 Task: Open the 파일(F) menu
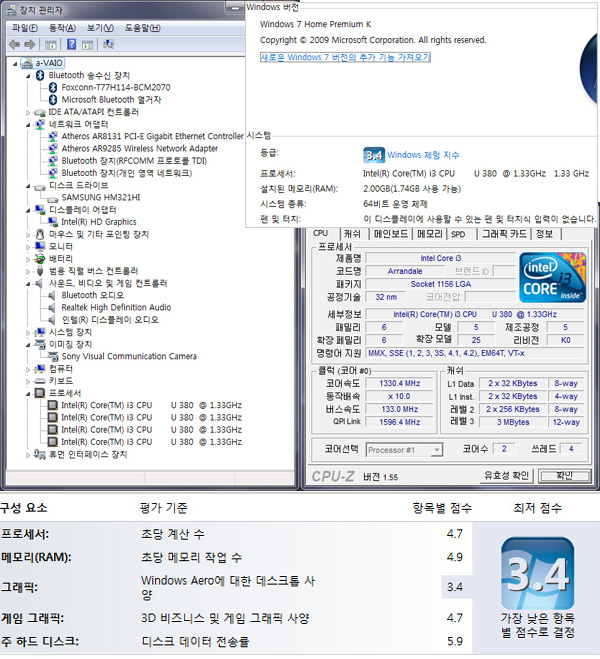(25, 28)
